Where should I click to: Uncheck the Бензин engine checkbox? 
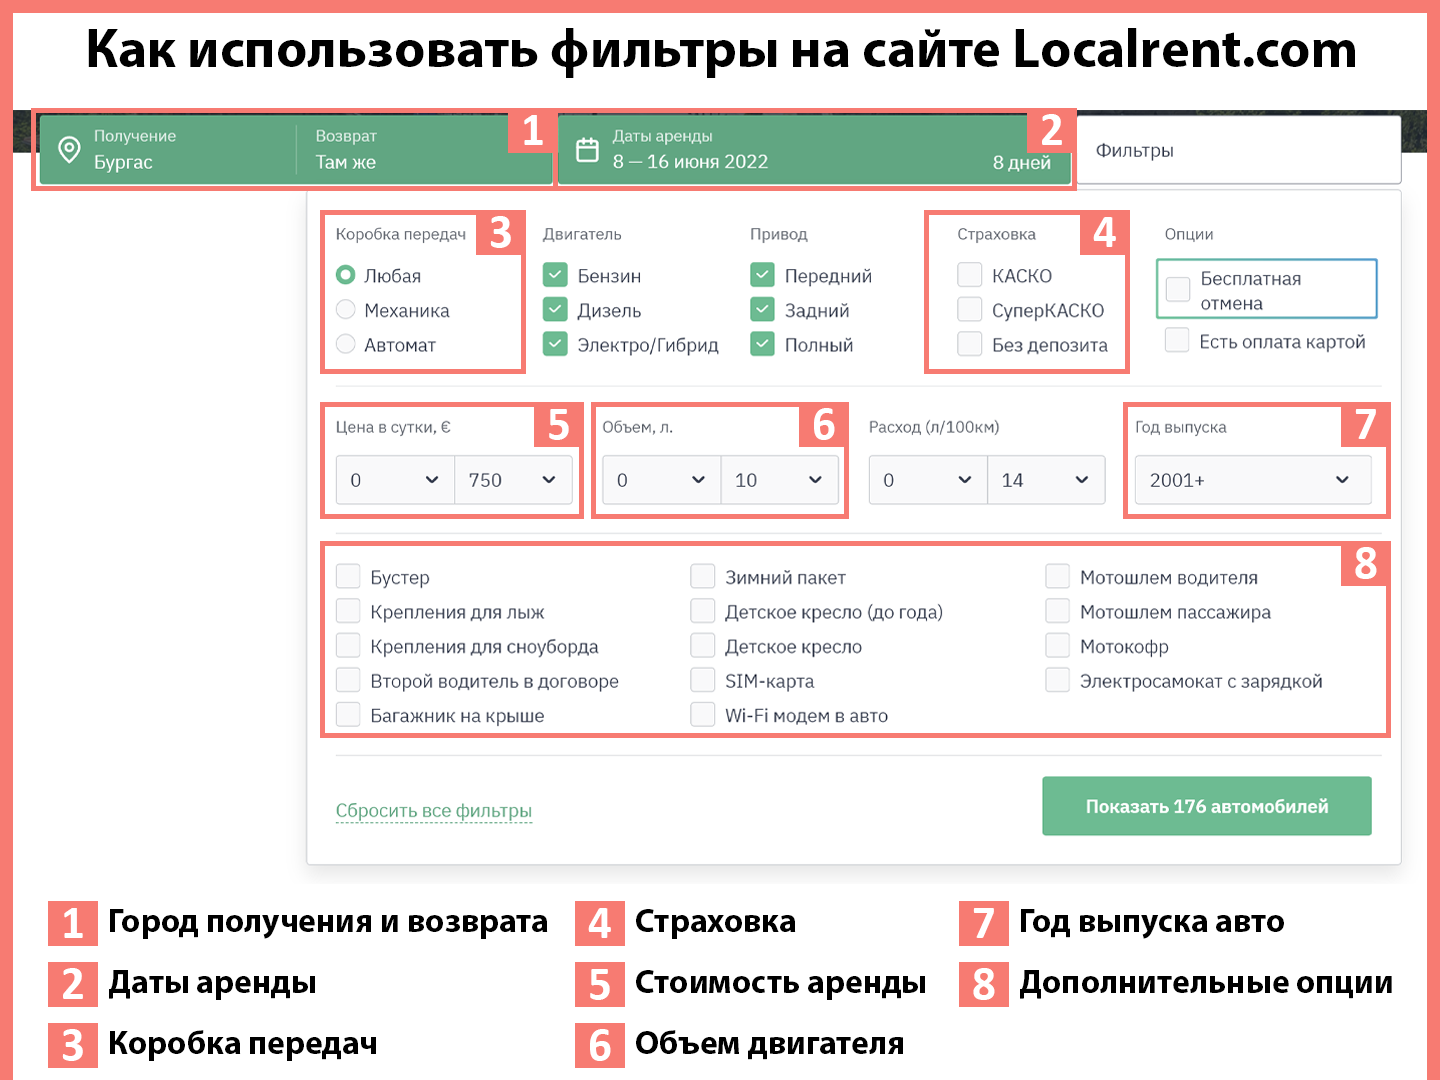[x=555, y=275]
